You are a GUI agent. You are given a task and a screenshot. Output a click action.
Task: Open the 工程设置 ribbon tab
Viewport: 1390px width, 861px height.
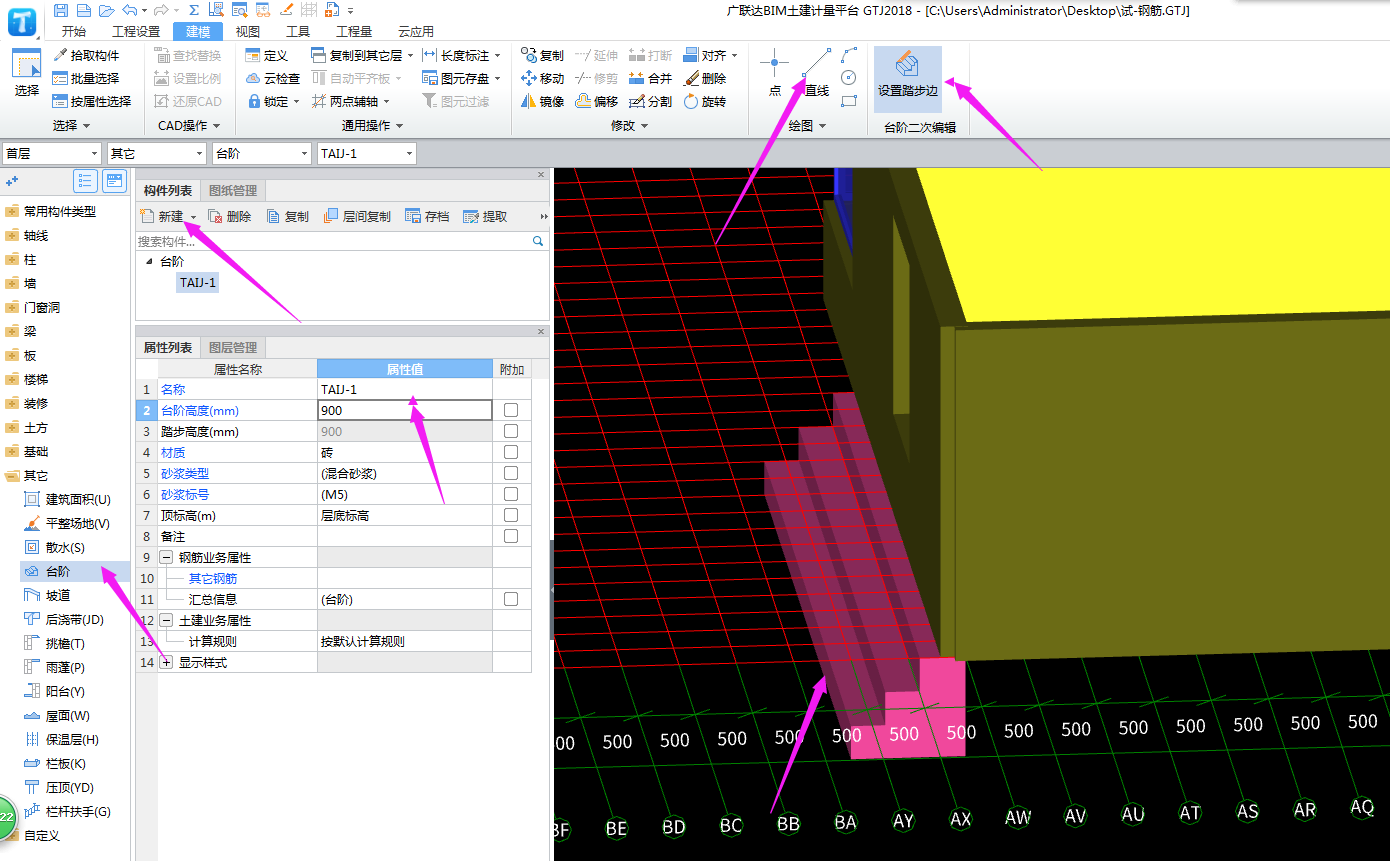pos(136,31)
